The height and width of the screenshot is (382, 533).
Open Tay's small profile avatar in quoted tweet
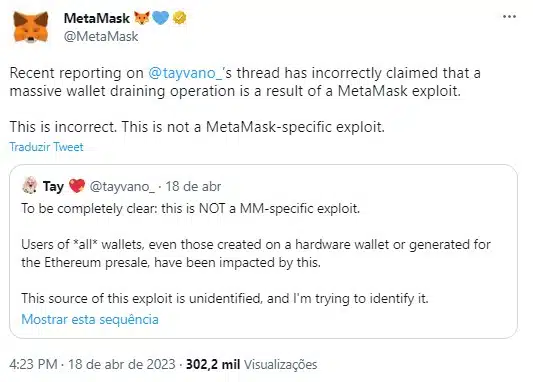pyautogui.click(x=30, y=185)
